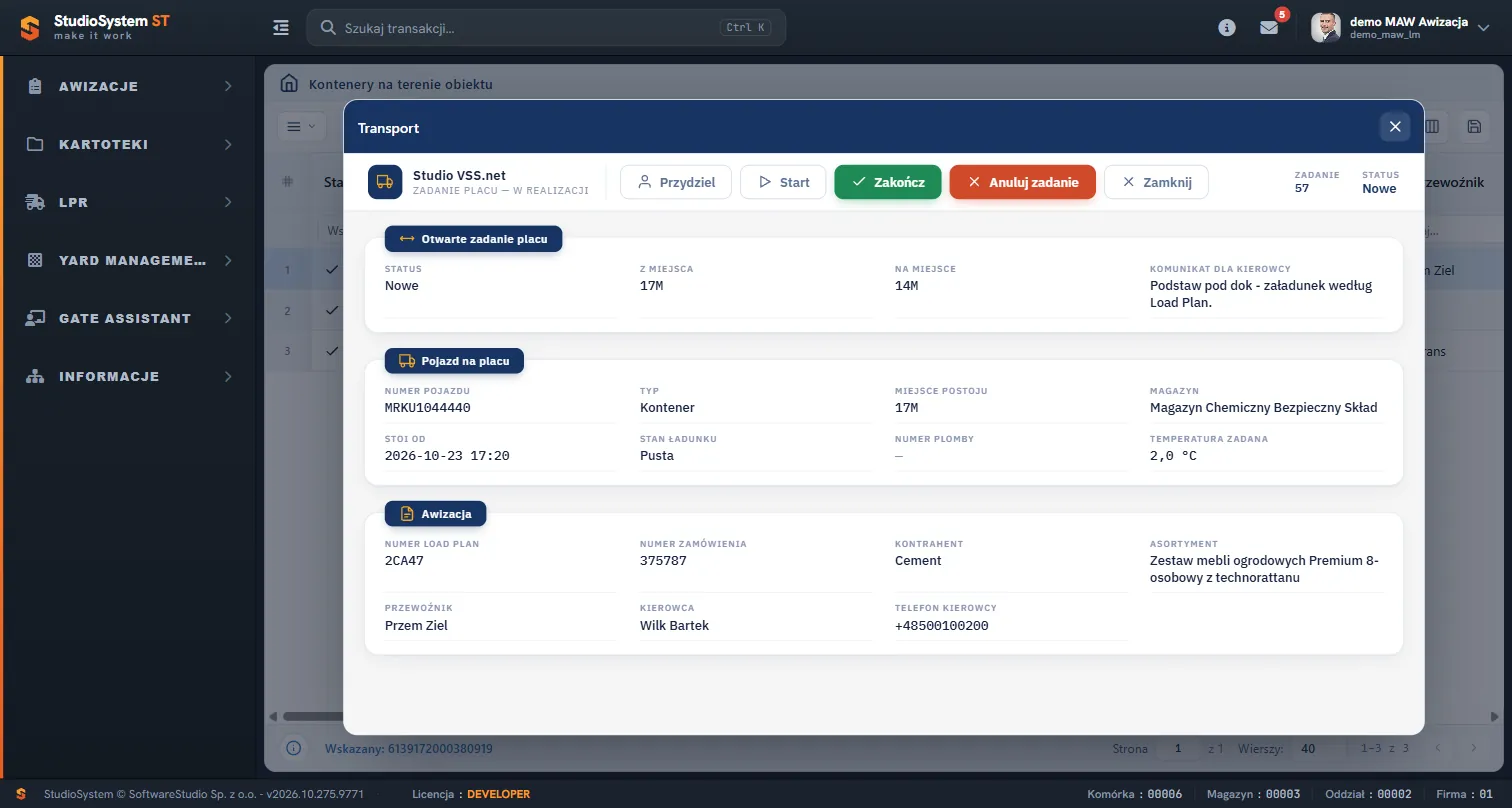Image resolution: width=1512 pixels, height=808 pixels.
Task: Open the YARD MANAGEME... menu label
Action: (x=133, y=260)
